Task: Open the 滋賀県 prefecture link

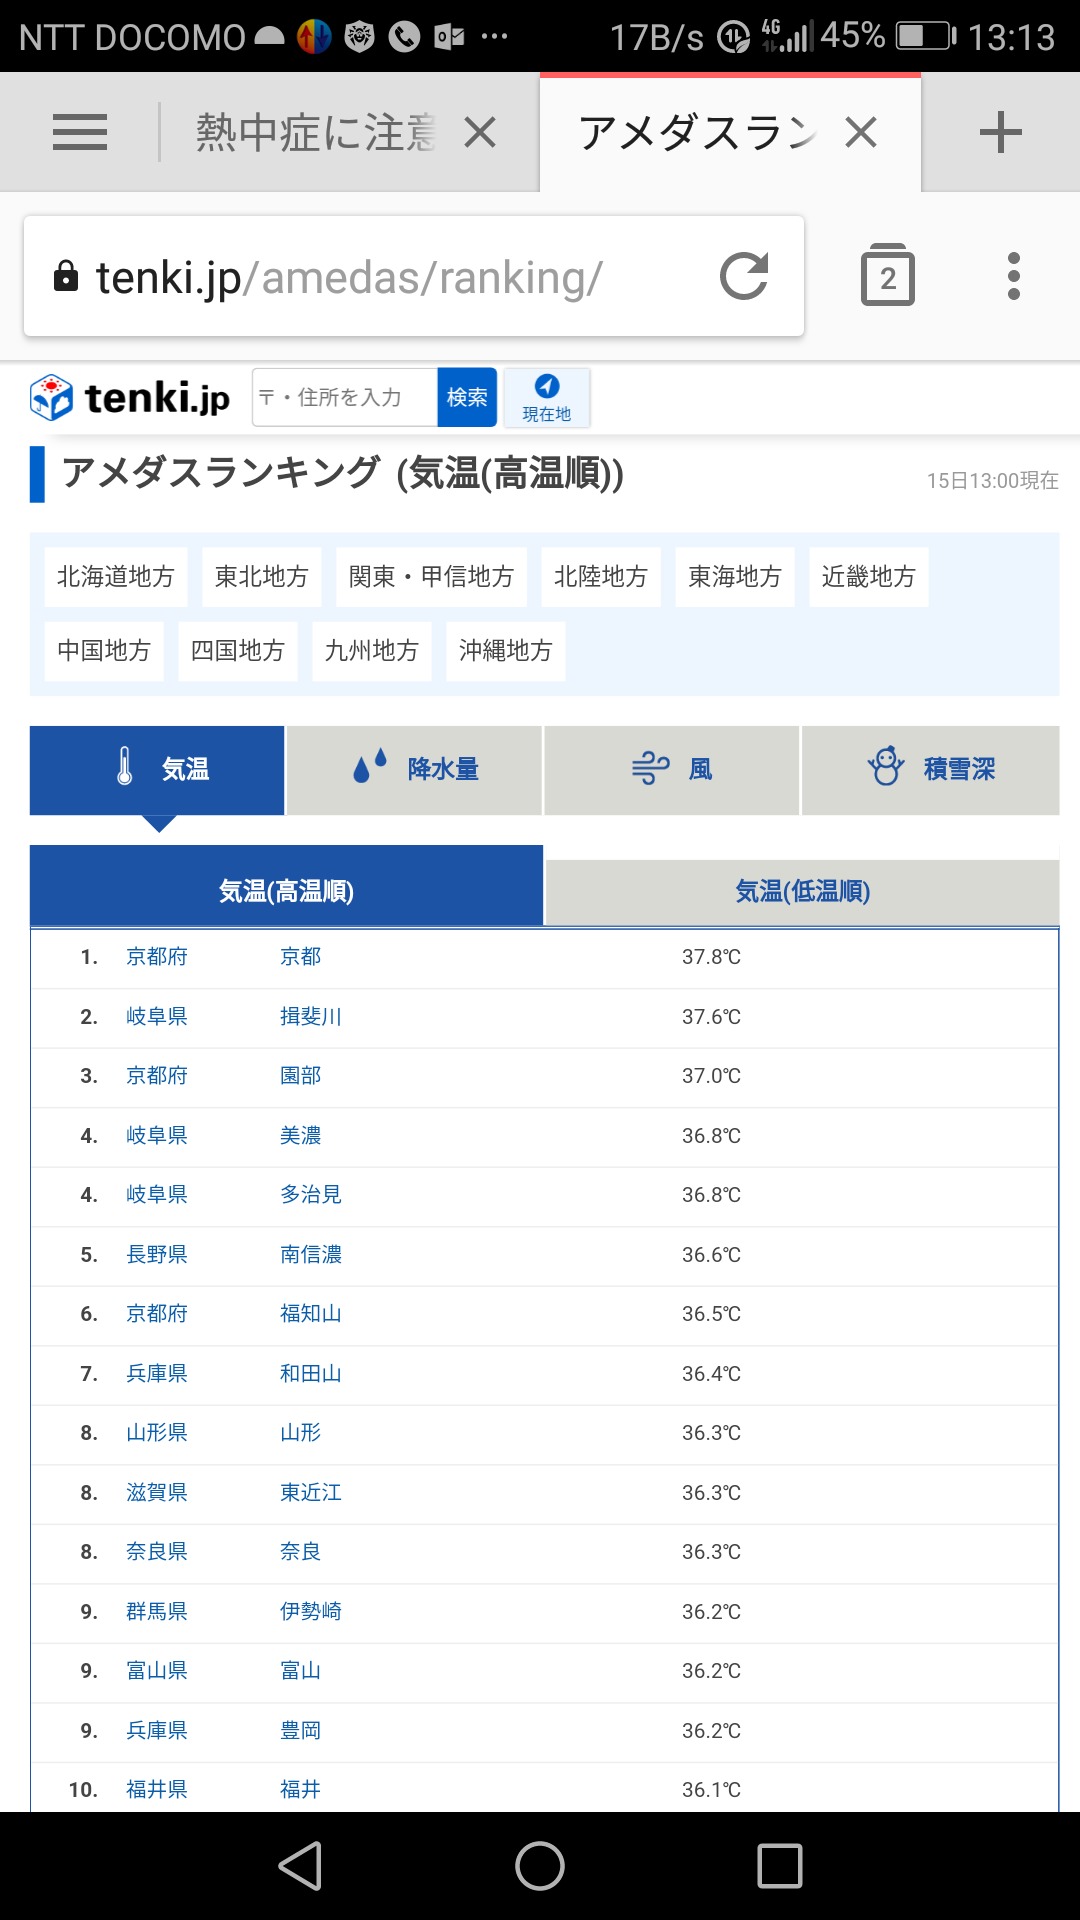Action: [157, 1493]
